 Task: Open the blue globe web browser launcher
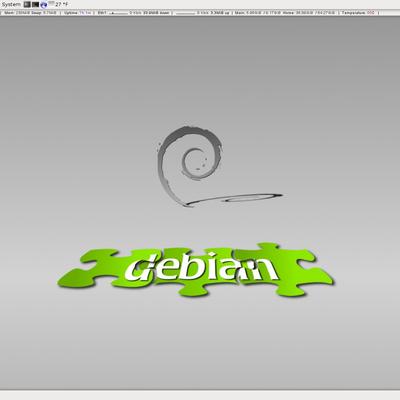point(44,5)
